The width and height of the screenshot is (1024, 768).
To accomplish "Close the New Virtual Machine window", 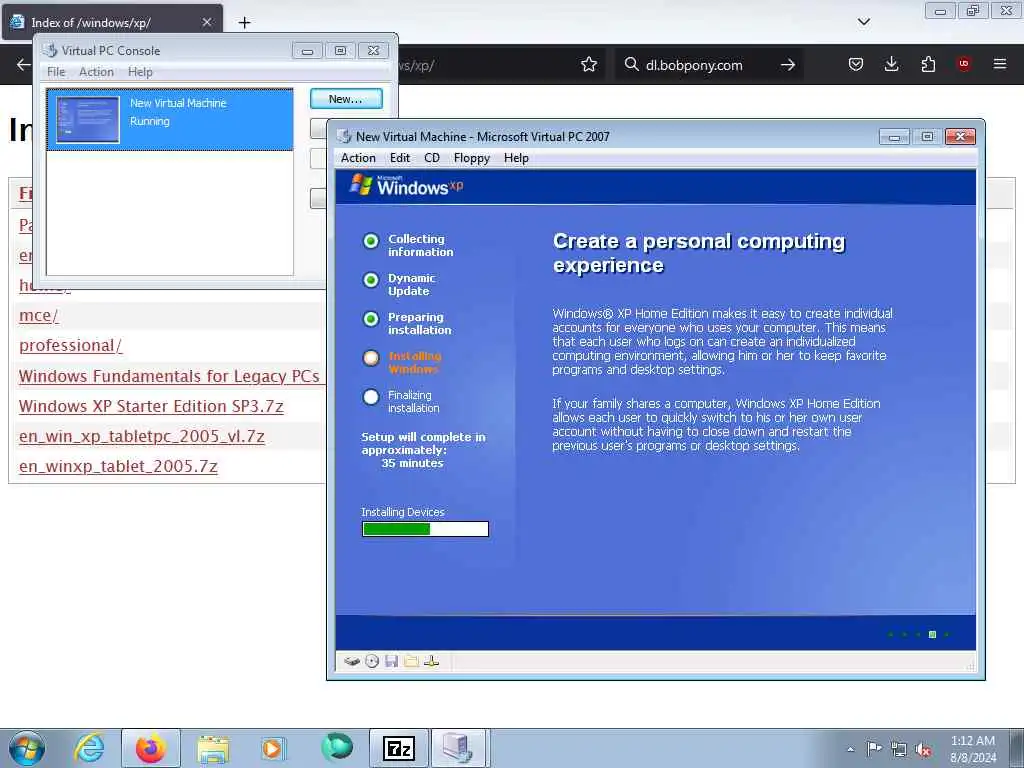I will point(960,136).
